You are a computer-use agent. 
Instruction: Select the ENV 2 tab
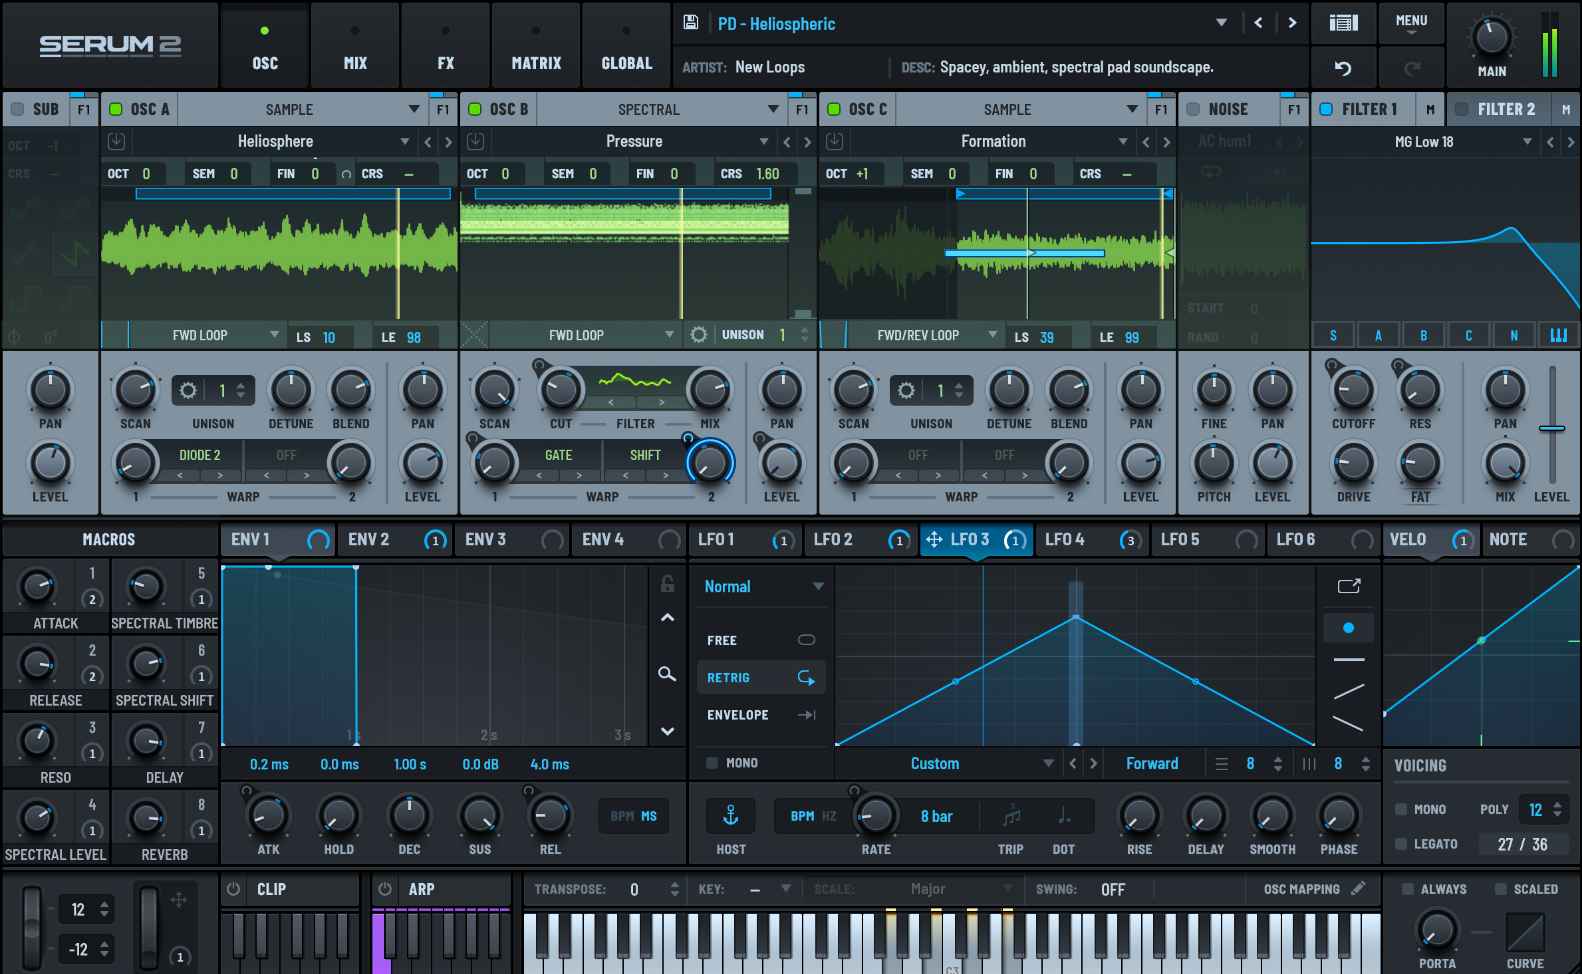[369, 540]
